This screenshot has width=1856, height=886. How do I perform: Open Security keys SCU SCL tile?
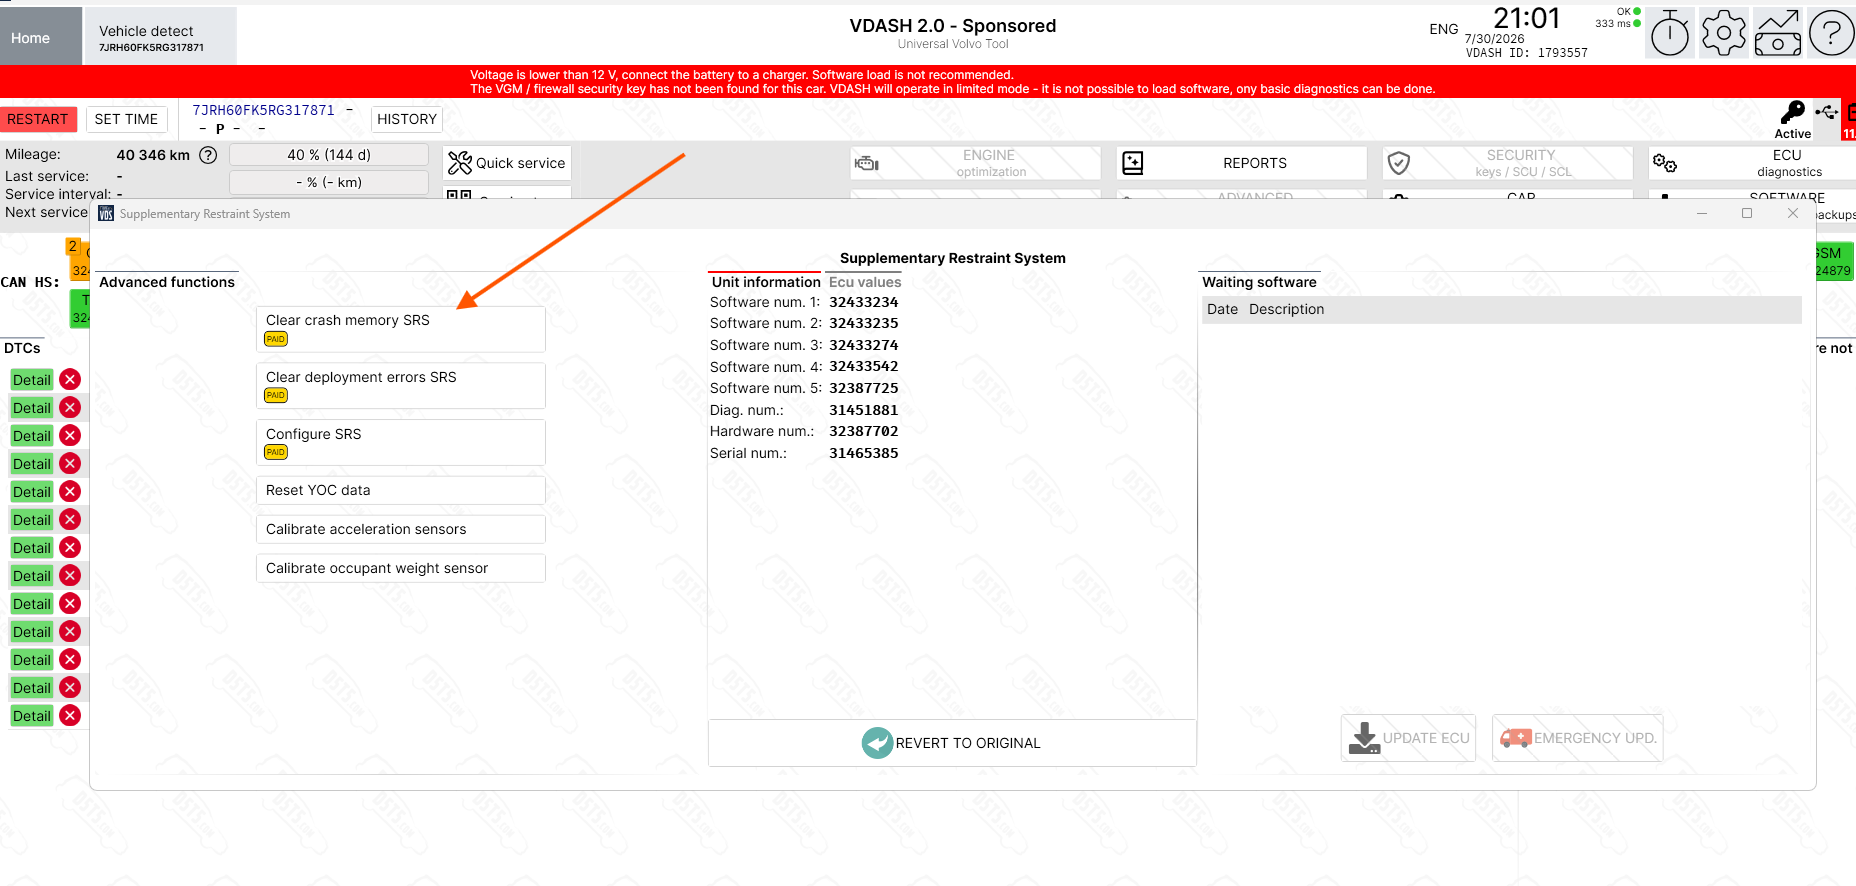[1507, 163]
